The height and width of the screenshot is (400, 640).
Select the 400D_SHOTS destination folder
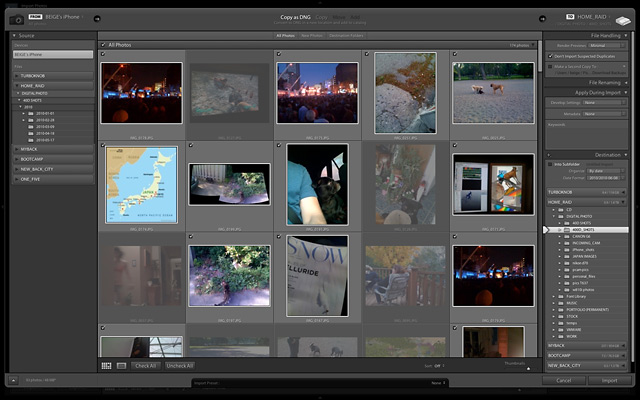588,230
